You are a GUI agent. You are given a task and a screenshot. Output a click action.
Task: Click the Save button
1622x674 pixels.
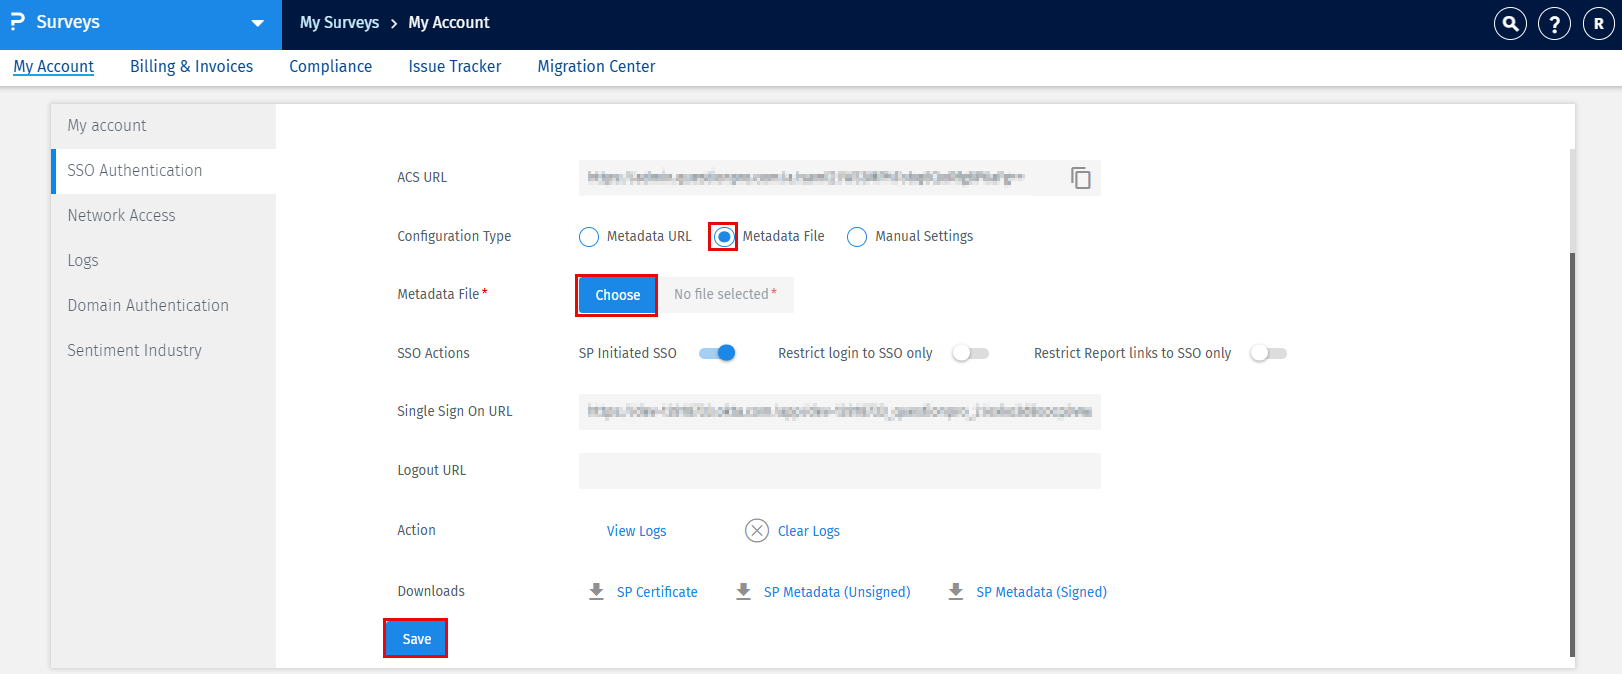416,639
